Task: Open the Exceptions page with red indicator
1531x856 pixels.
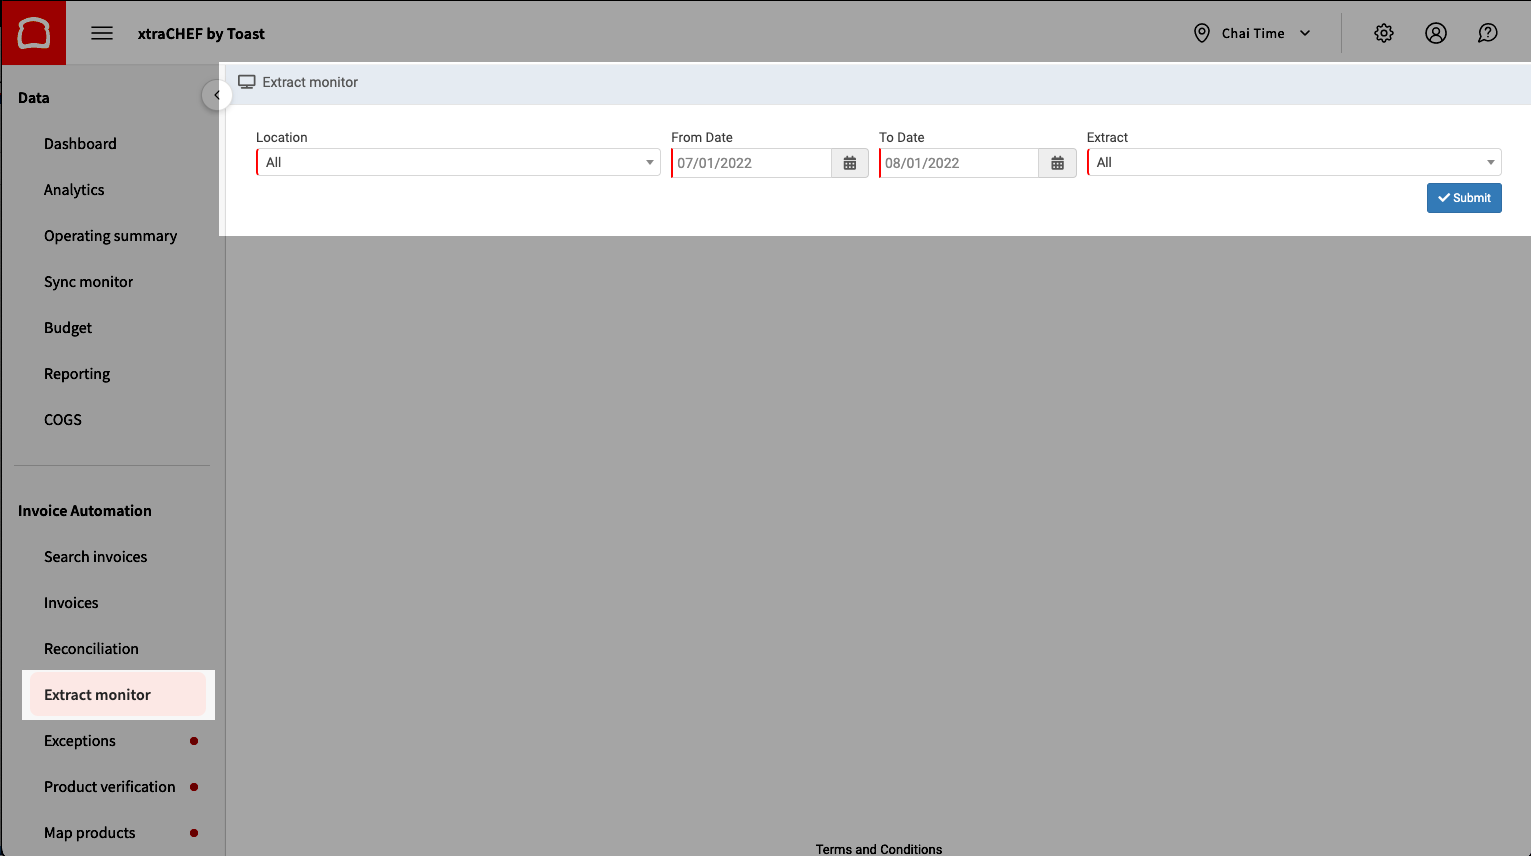Action: pos(79,740)
